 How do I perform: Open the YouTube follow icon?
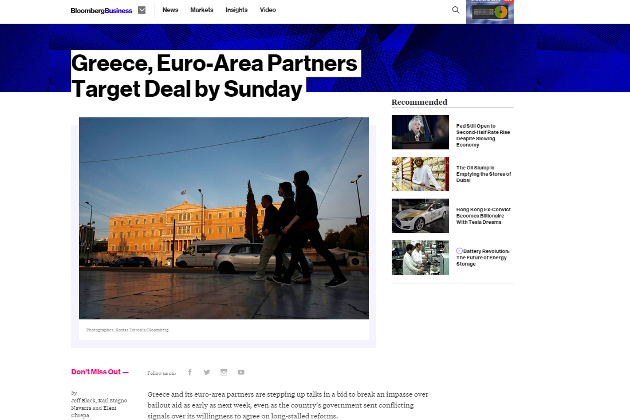[241, 372]
